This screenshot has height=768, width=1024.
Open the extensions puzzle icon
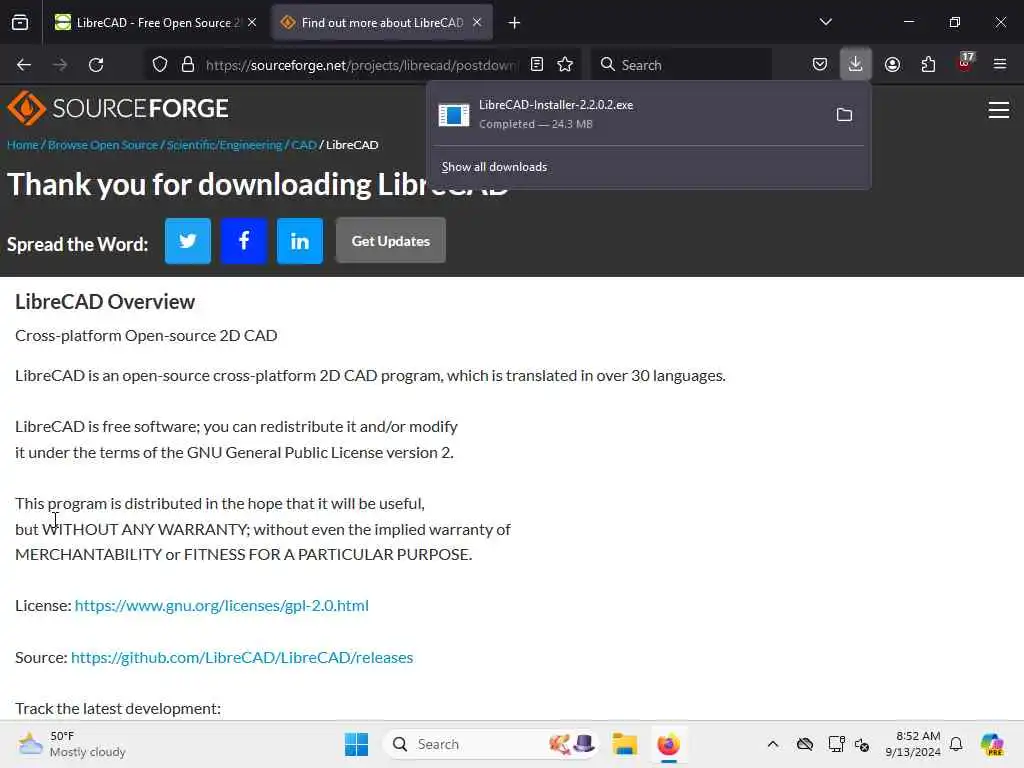point(928,65)
